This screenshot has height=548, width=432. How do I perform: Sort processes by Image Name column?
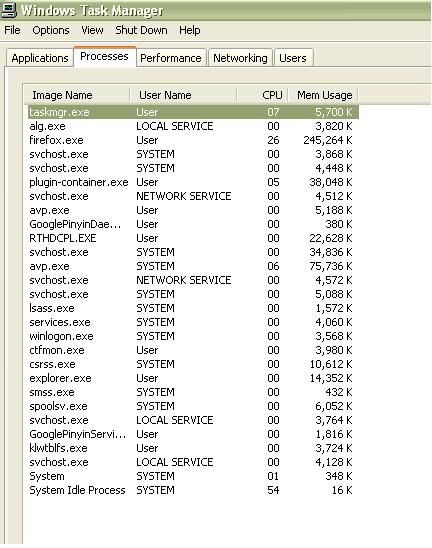(77, 95)
